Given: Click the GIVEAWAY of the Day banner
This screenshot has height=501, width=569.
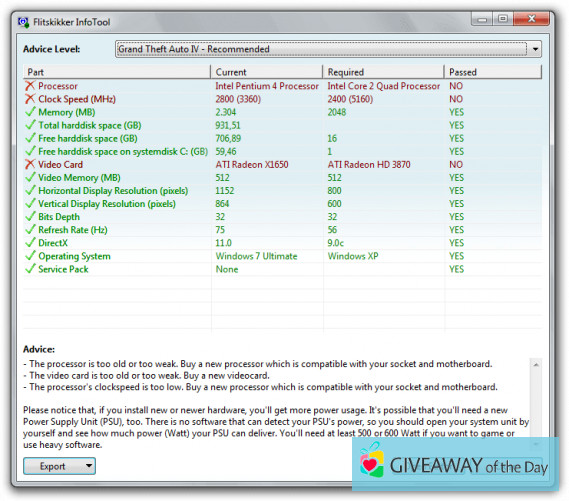Looking at the screenshot, I should pos(455,464).
